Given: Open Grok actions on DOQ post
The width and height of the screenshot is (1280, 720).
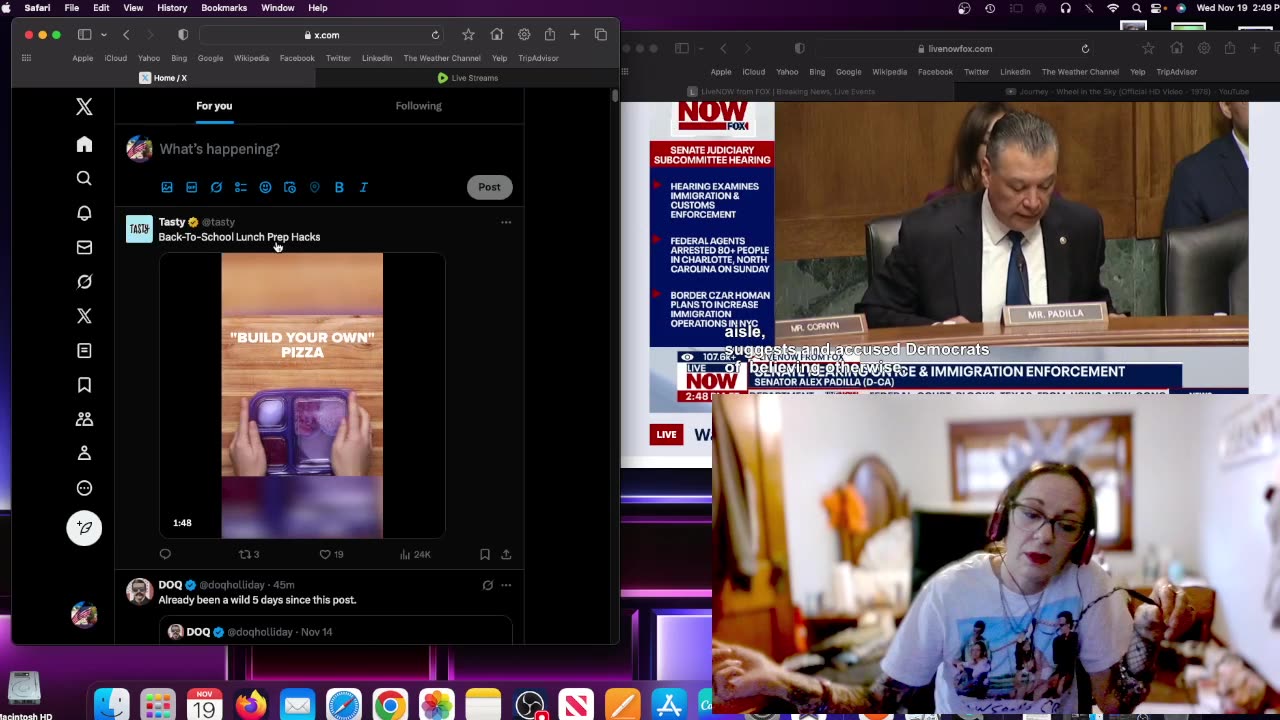Looking at the screenshot, I should pos(487,585).
